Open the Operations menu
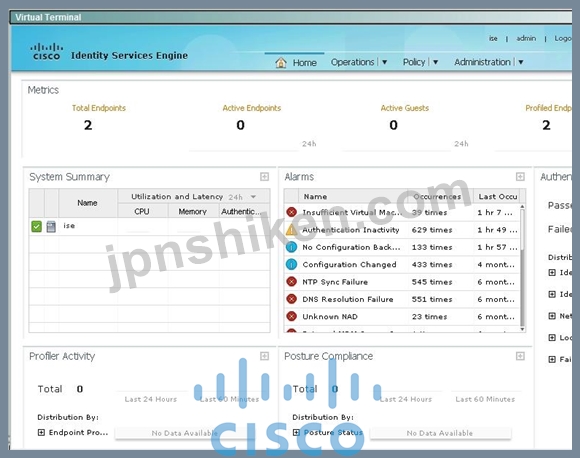 (353, 62)
